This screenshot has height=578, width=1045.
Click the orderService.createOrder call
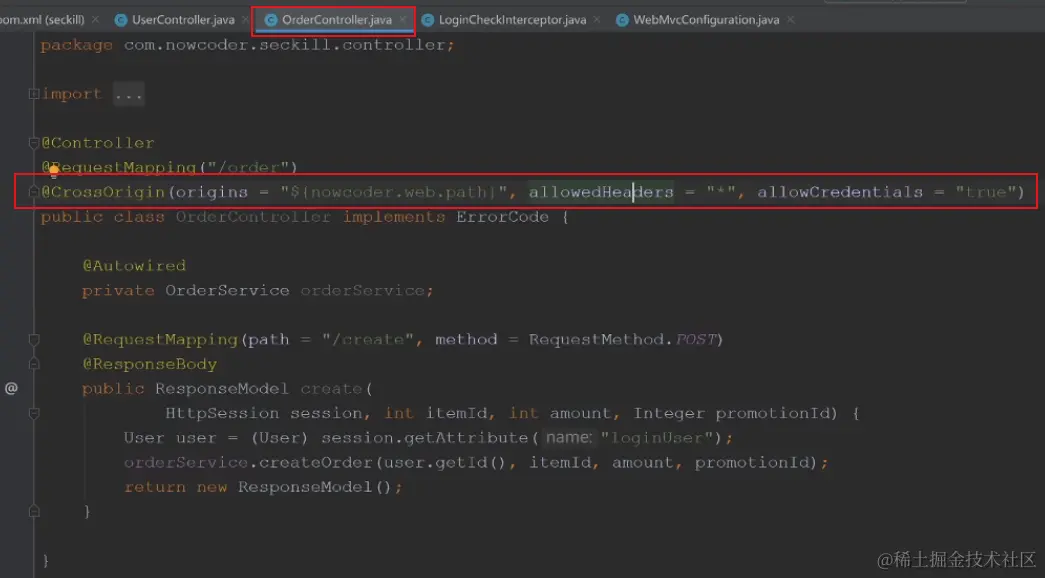tap(248, 463)
